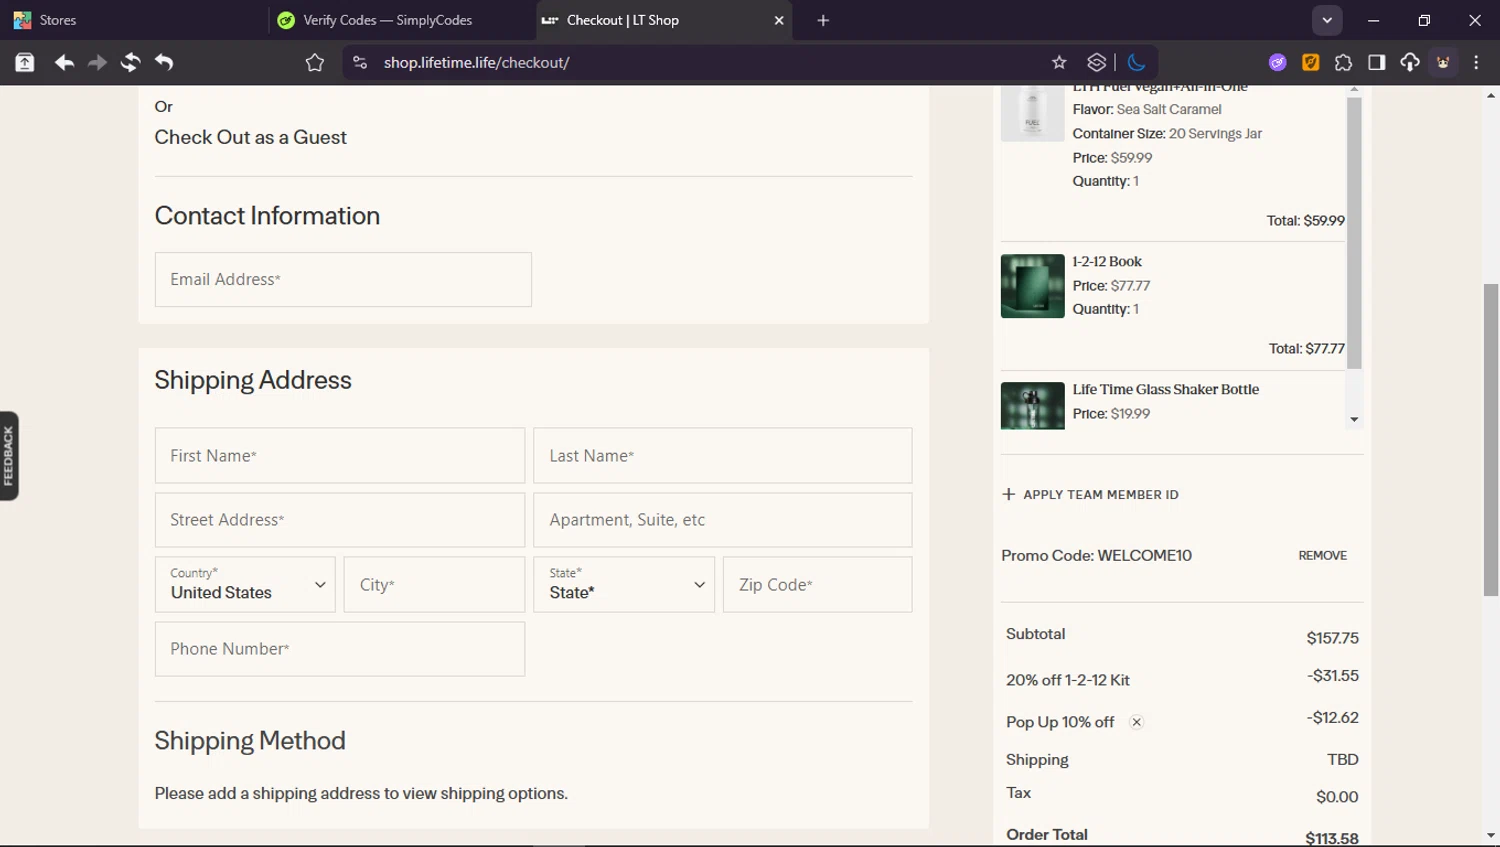
Task: Click the page scrollbar thumb
Action: pyautogui.click(x=1491, y=440)
